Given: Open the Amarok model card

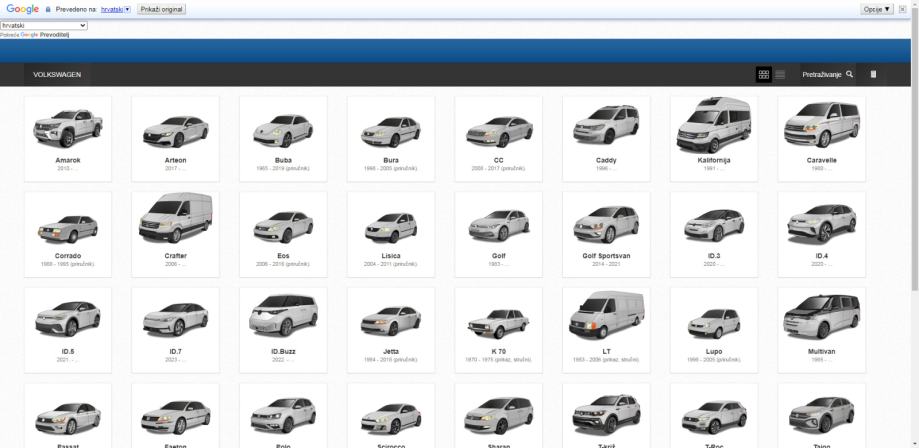Looking at the screenshot, I should (x=68, y=139).
